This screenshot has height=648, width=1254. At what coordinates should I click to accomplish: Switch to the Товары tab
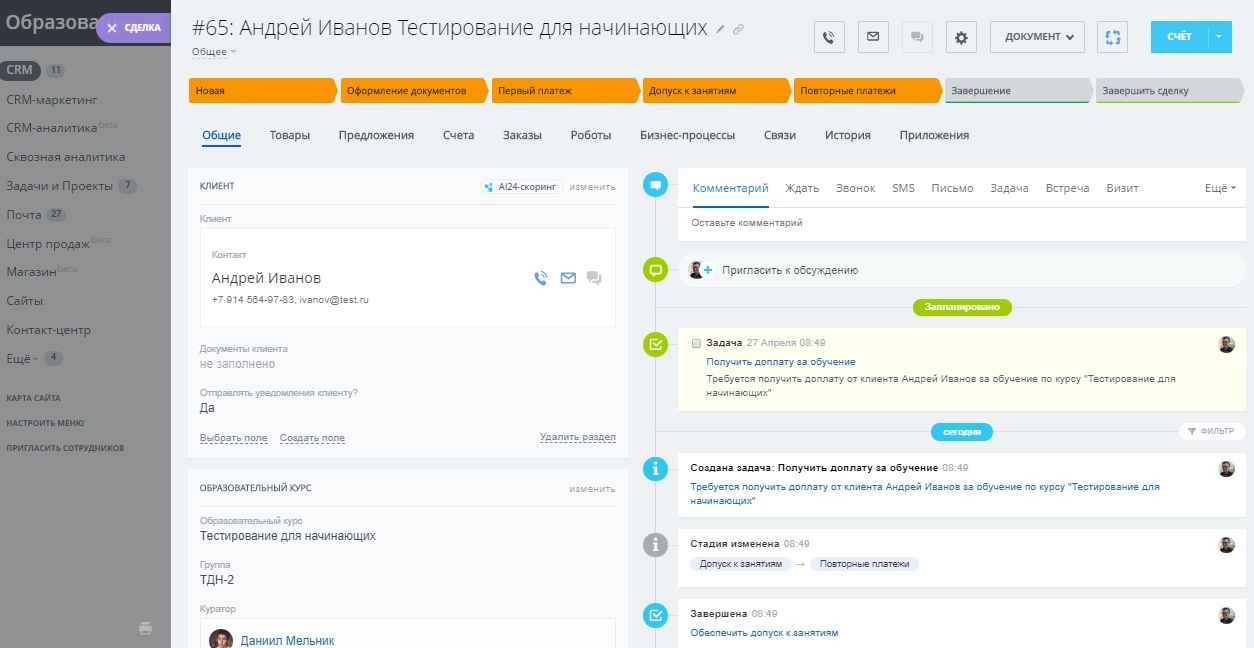(289, 135)
